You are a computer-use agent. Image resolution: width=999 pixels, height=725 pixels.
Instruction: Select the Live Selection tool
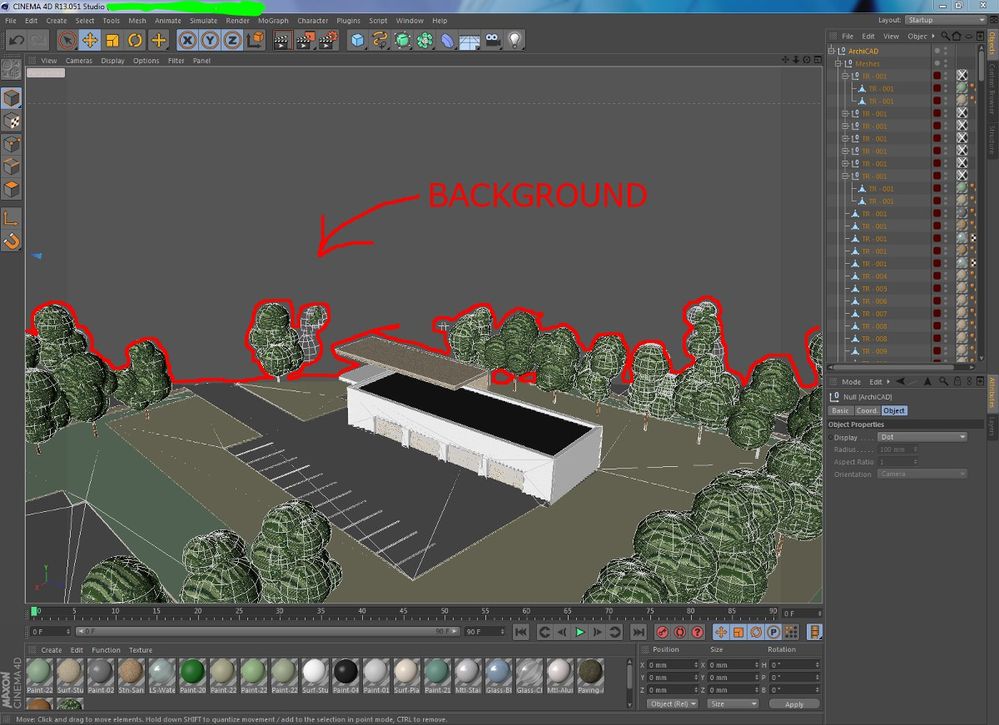pyautogui.click(x=67, y=40)
